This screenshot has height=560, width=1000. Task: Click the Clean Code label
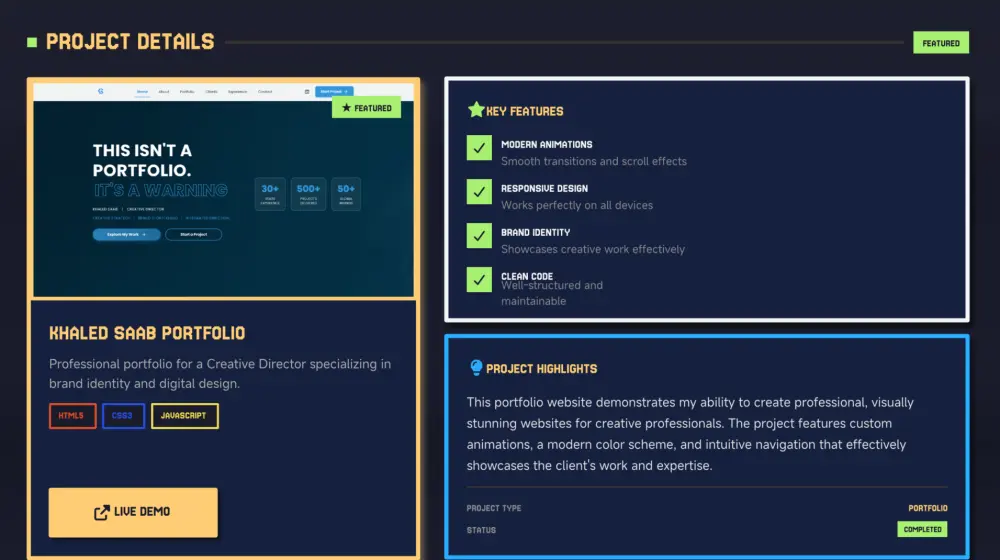point(527,276)
